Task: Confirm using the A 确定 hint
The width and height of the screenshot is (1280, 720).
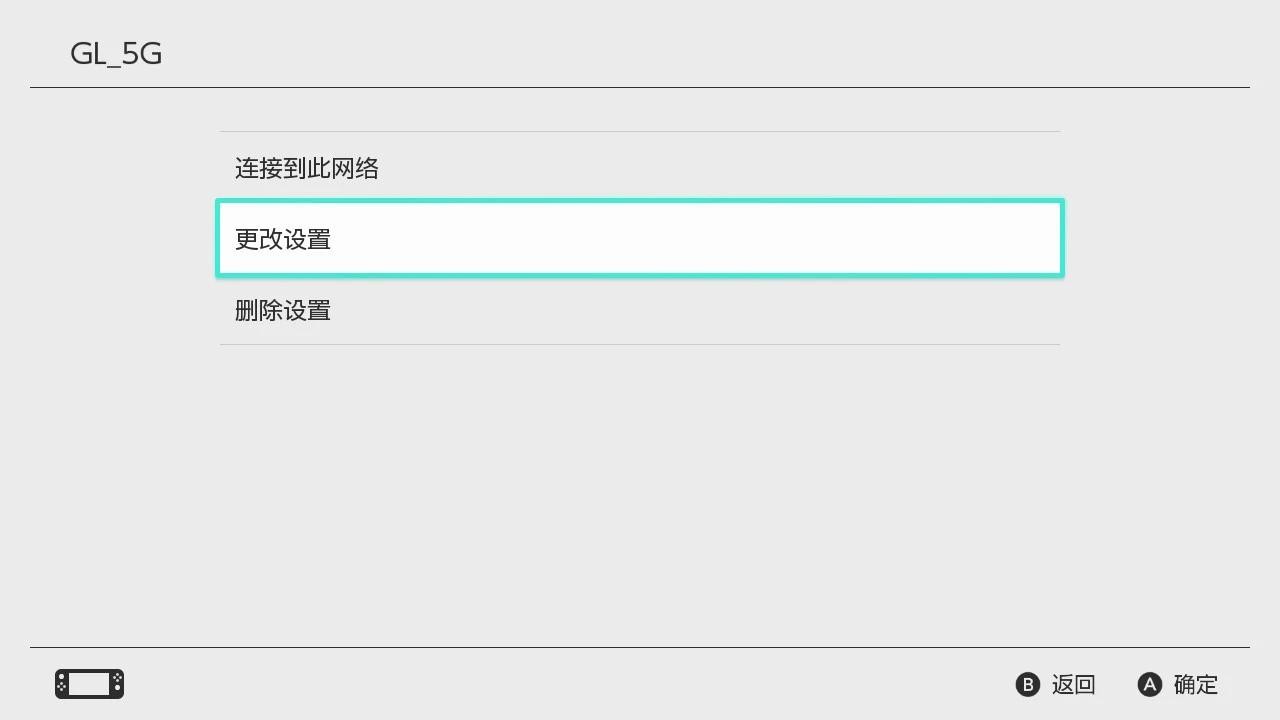Action: (x=1177, y=684)
